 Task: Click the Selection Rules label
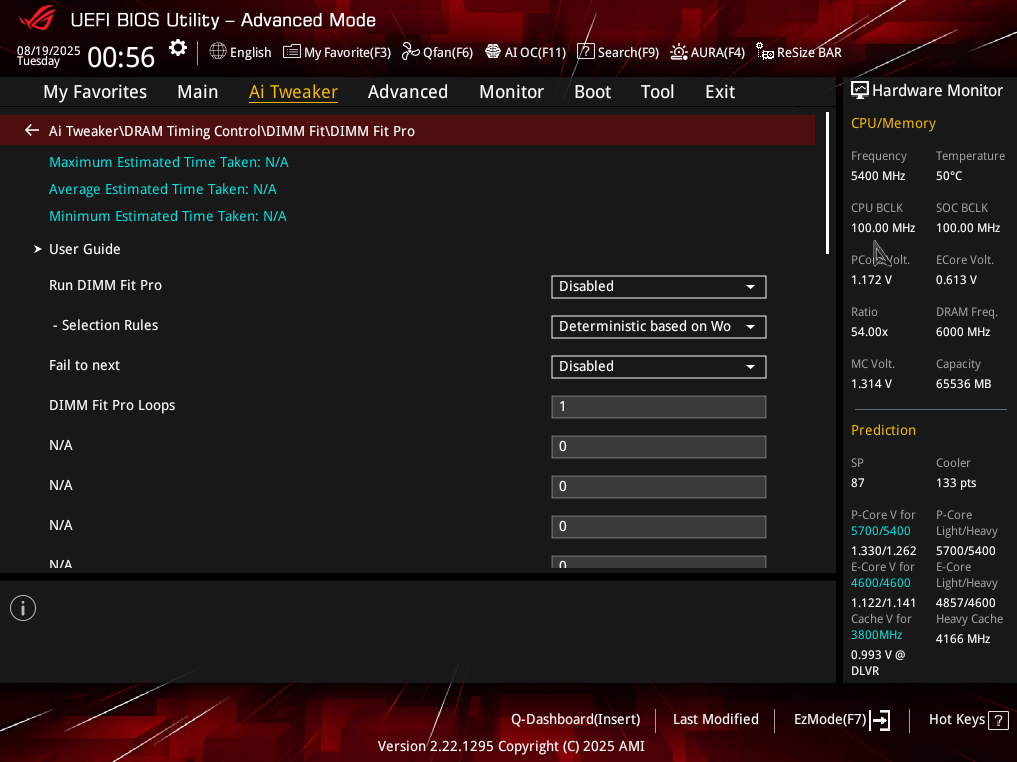click(106, 326)
